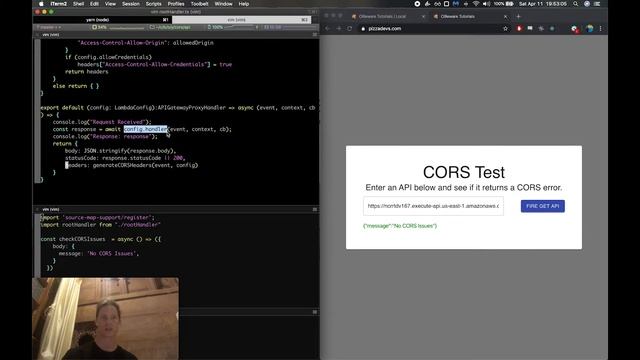Click the Siri menu bar icon
The image size is (640, 360).
coord(587,4)
